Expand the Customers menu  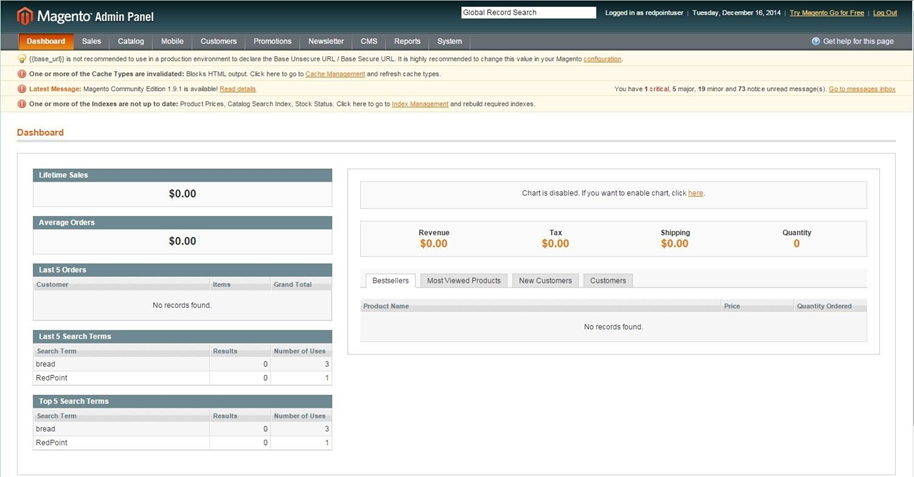coord(218,41)
